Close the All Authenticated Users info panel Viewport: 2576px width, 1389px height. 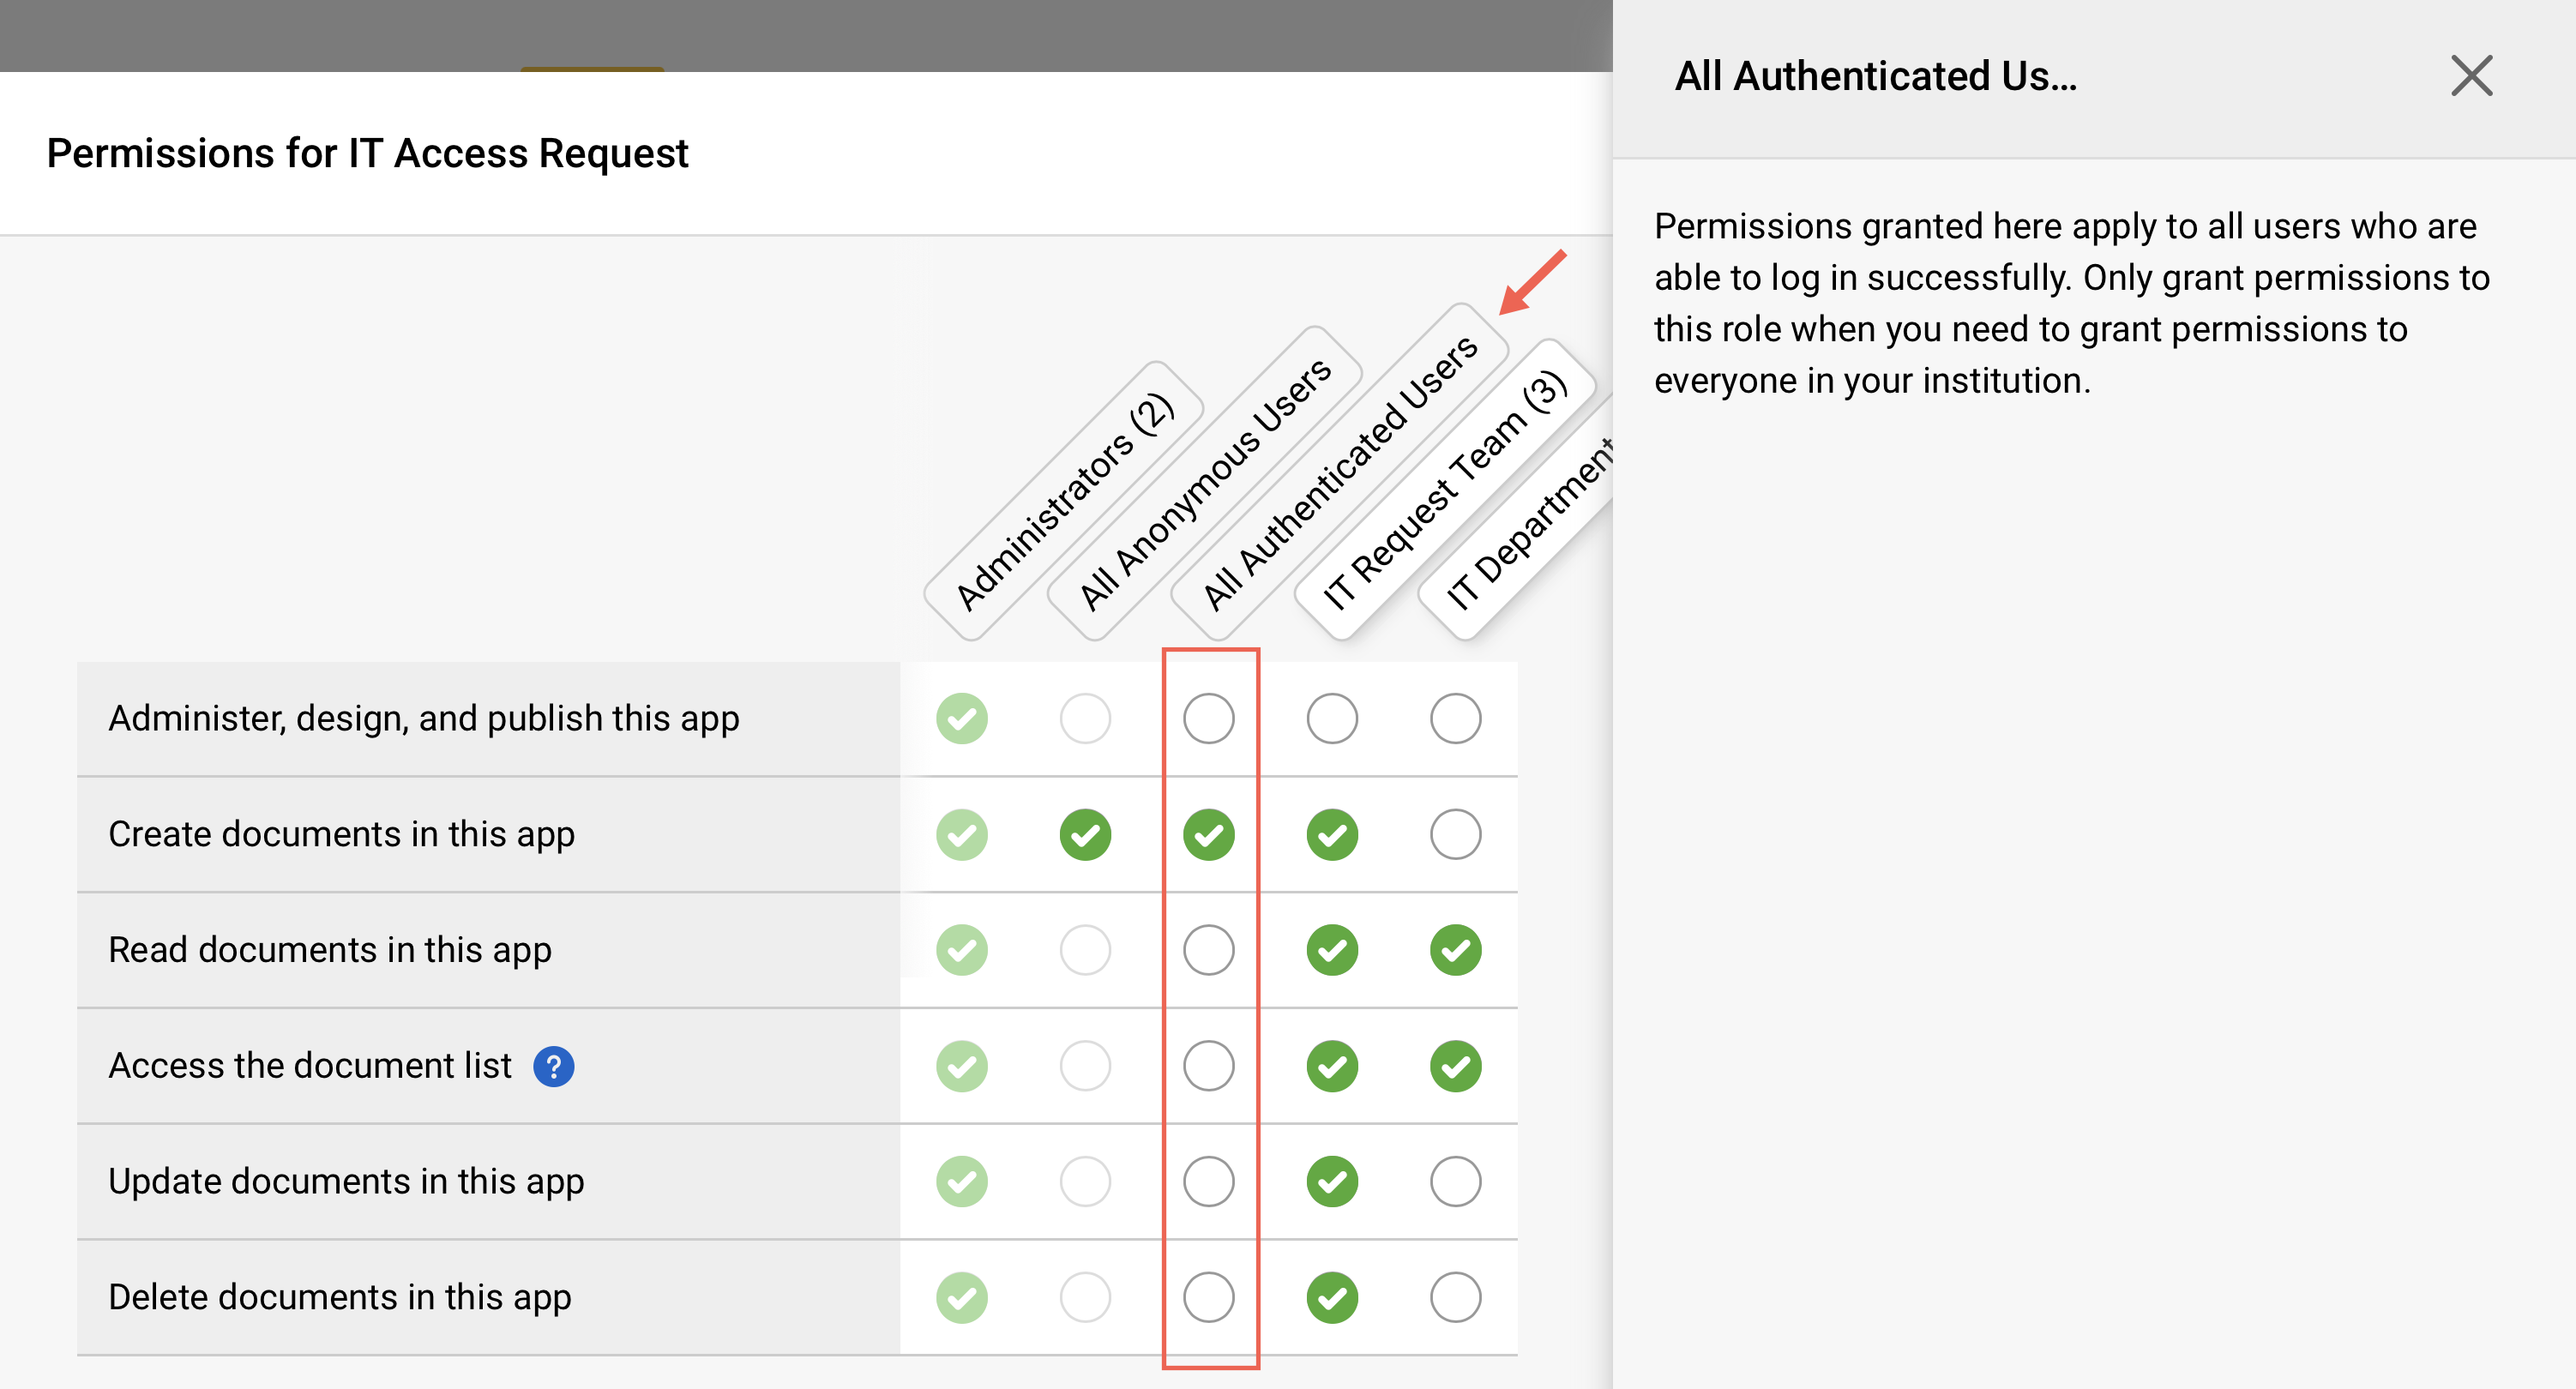[x=2472, y=75]
